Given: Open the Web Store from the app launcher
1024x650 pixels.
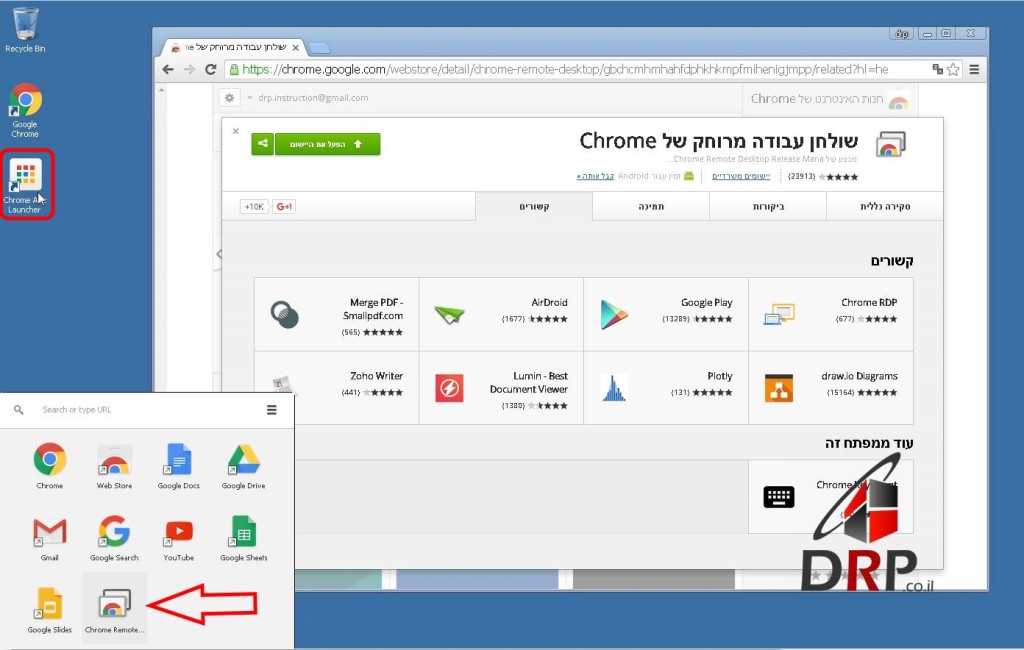Looking at the screenshot, I should (113, 462).
